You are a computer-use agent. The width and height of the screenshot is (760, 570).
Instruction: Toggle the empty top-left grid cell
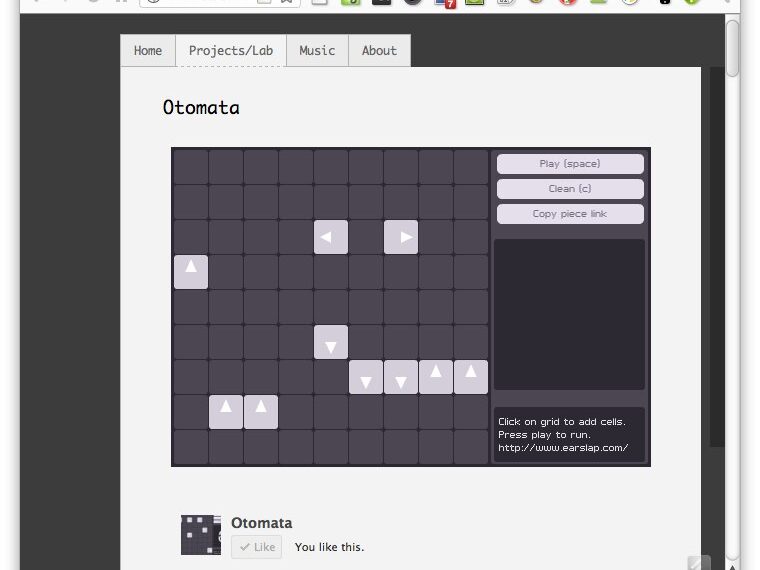pyautogui.click(x=191, y=167)
